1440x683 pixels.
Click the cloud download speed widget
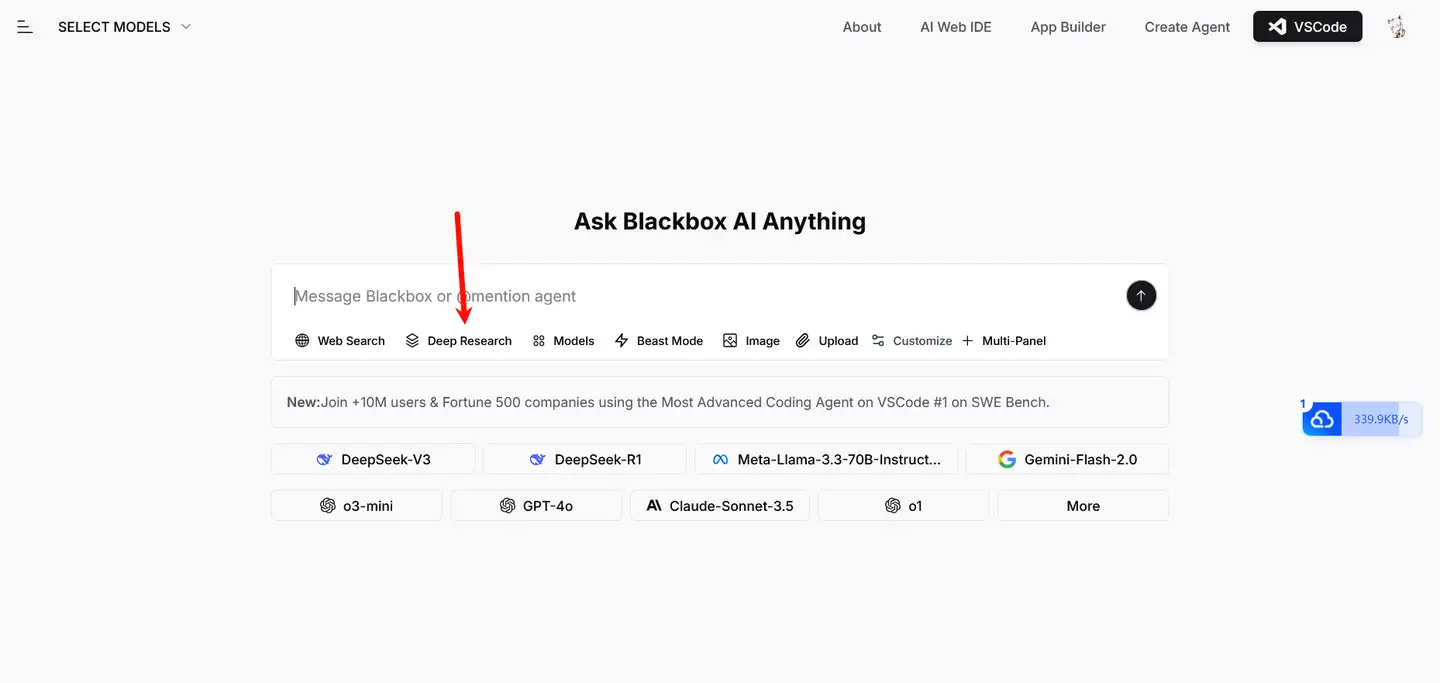click(x=1361, y=419)
